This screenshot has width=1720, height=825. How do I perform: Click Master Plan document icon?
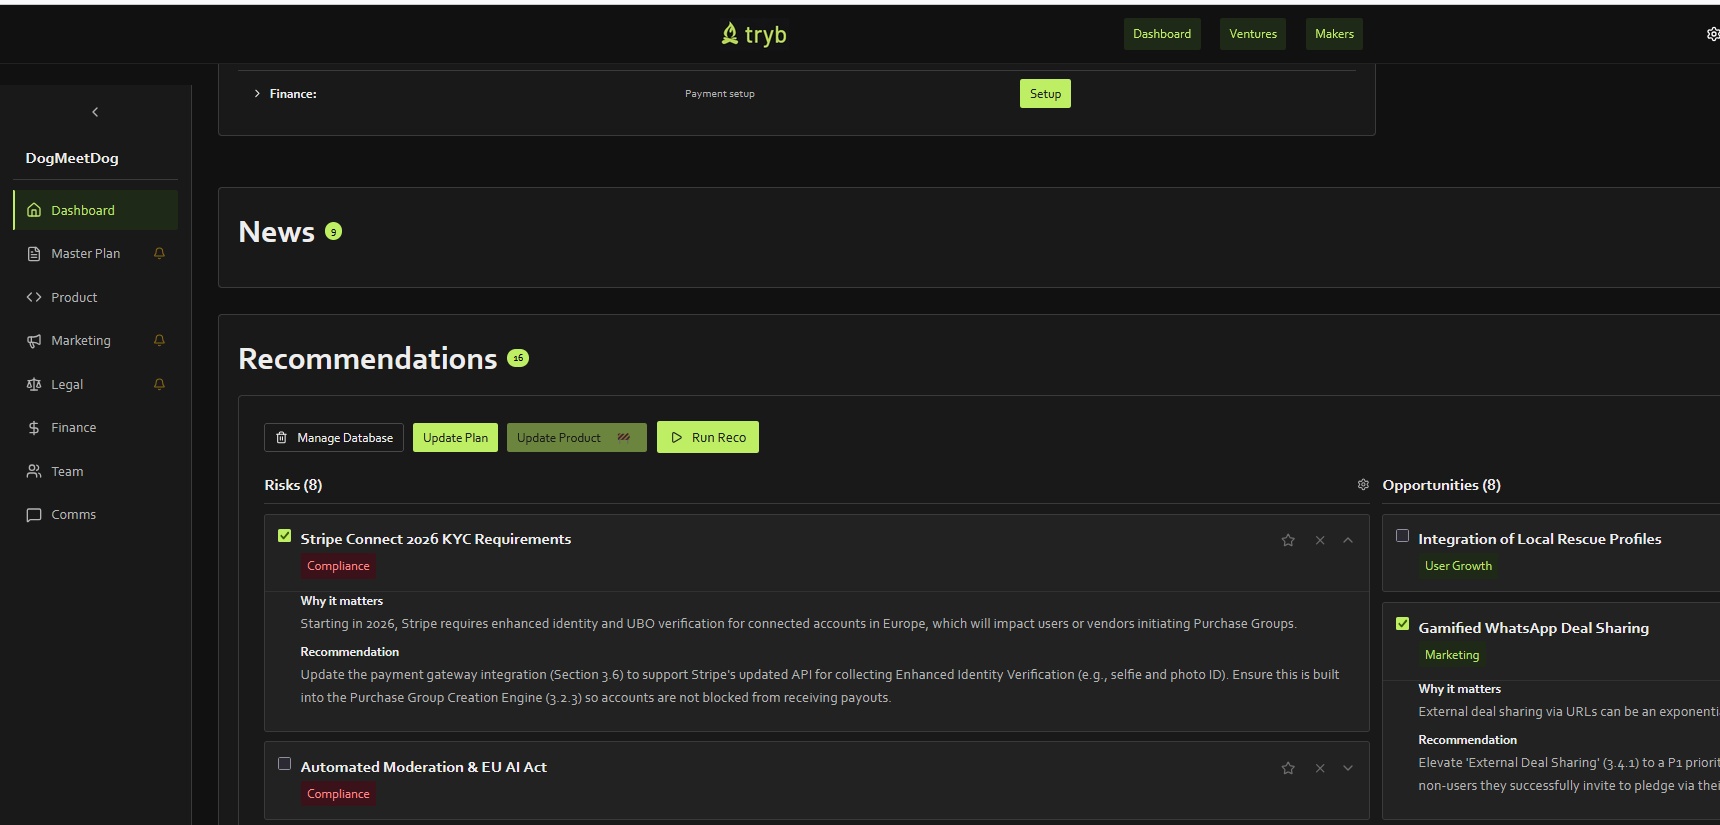[34, 254]
